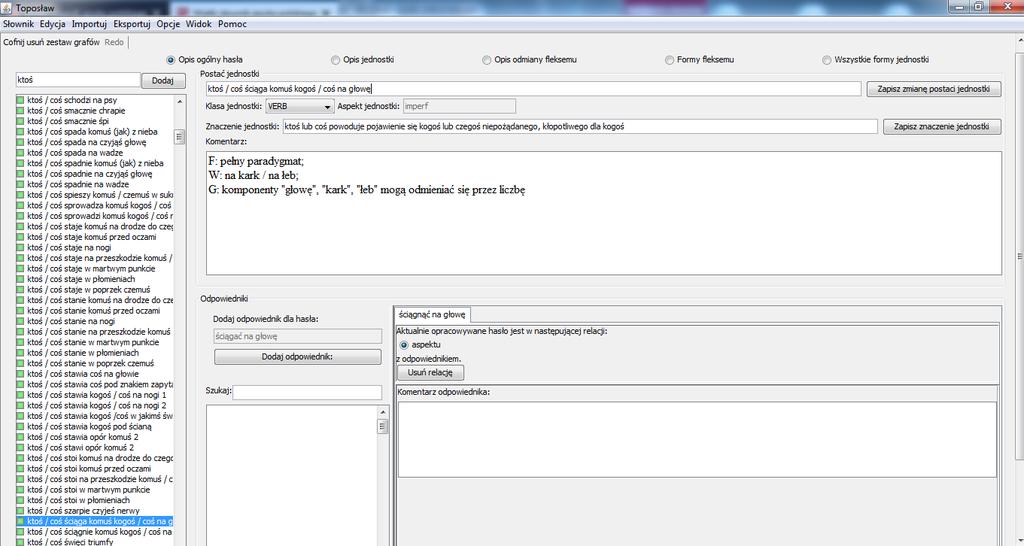1024x546 pixels.
Task: Select 'ktoś / coś stawia coś na głowie' entry
Action: (83, 374)
